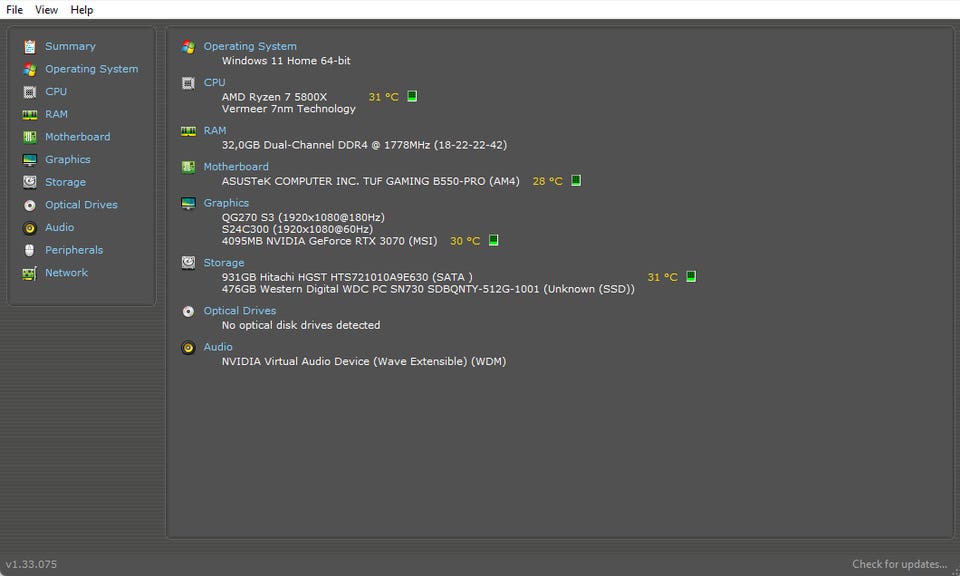960x576 pixels.
Task: Open the Audio sidebar section
Action: click(59, 228)
